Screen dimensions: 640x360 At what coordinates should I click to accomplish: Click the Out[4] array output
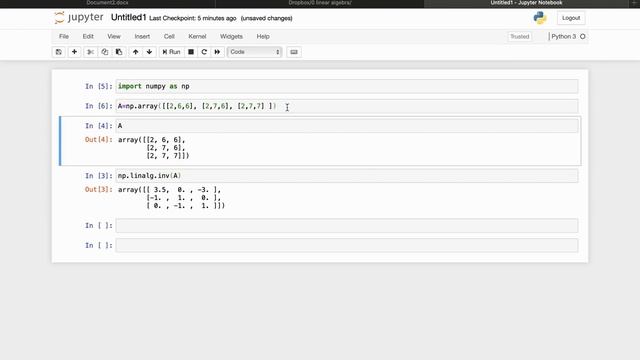click(153, 148)
